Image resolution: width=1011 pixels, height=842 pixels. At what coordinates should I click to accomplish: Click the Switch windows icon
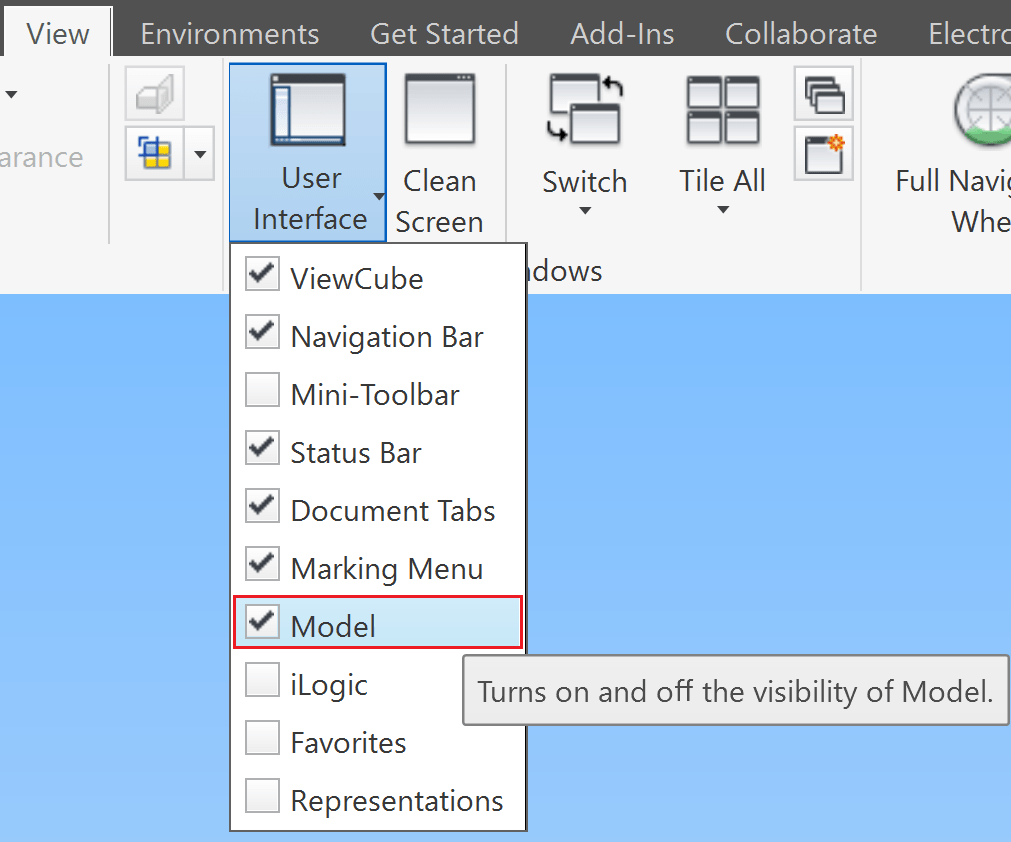585,108
